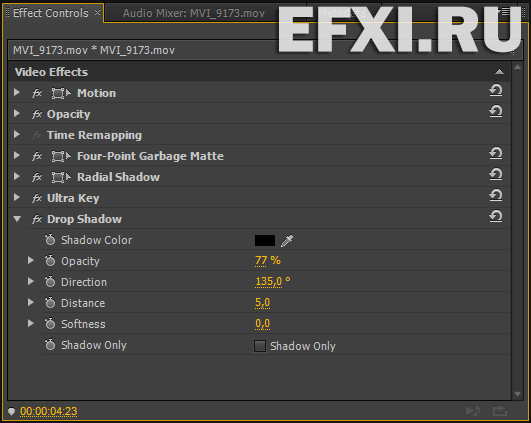
Task: Expand Drop Shadow Opacity parameter
Action: [x=30, y=260]
